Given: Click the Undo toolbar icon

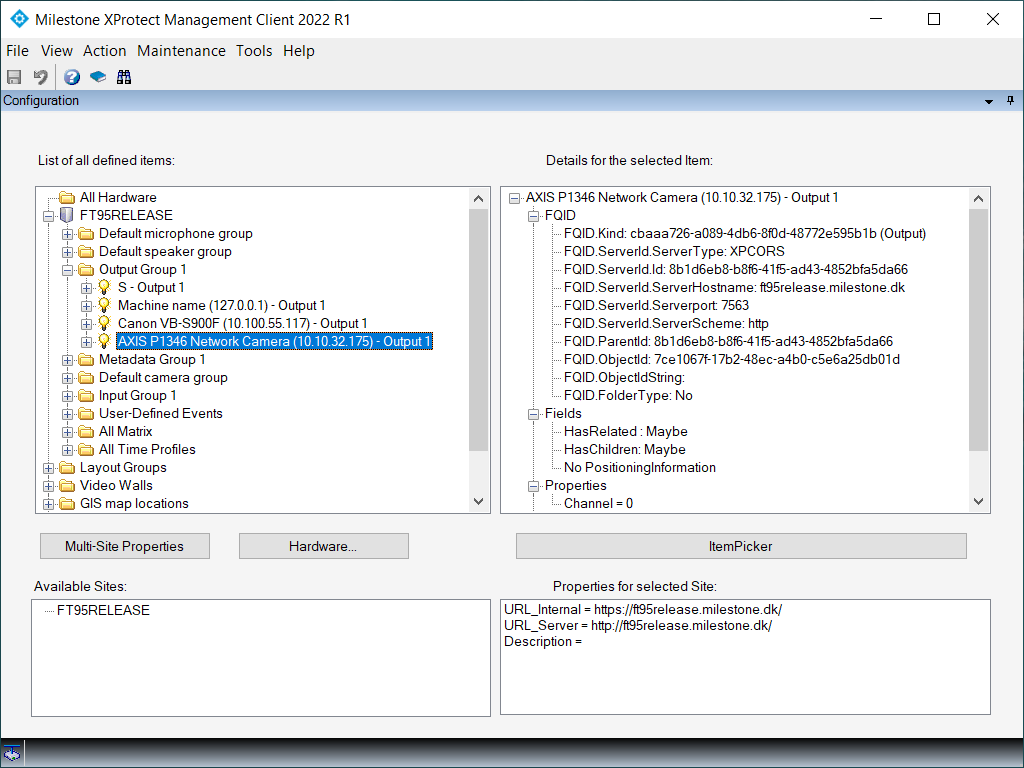Looking at the screenshot, I should pyautogui.click(x=40, y=77).
